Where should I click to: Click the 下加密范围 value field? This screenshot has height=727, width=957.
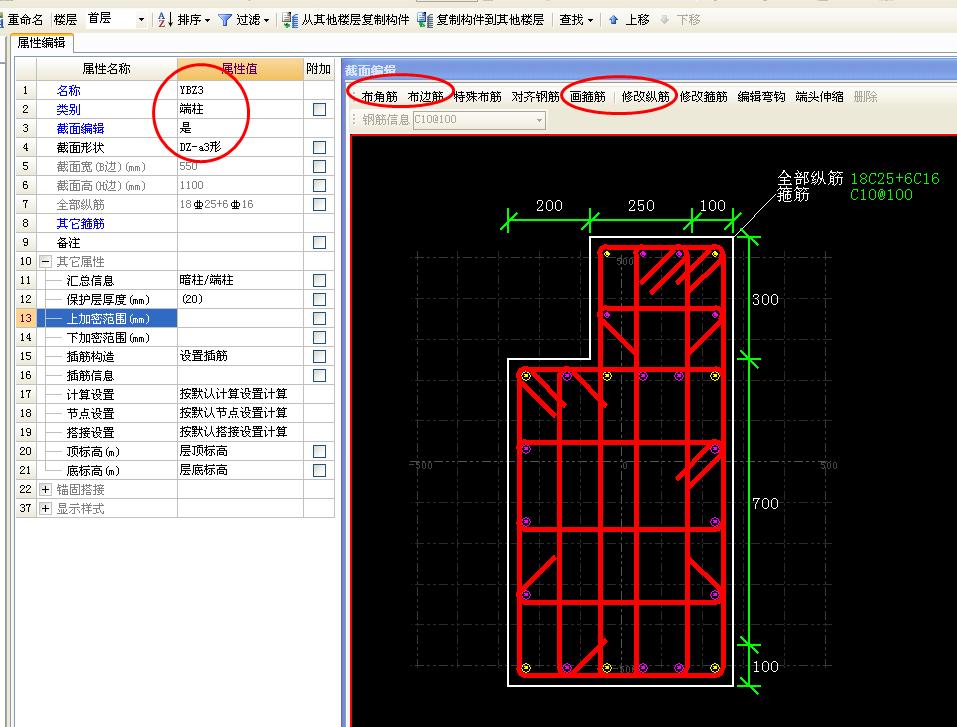[240, 337]
